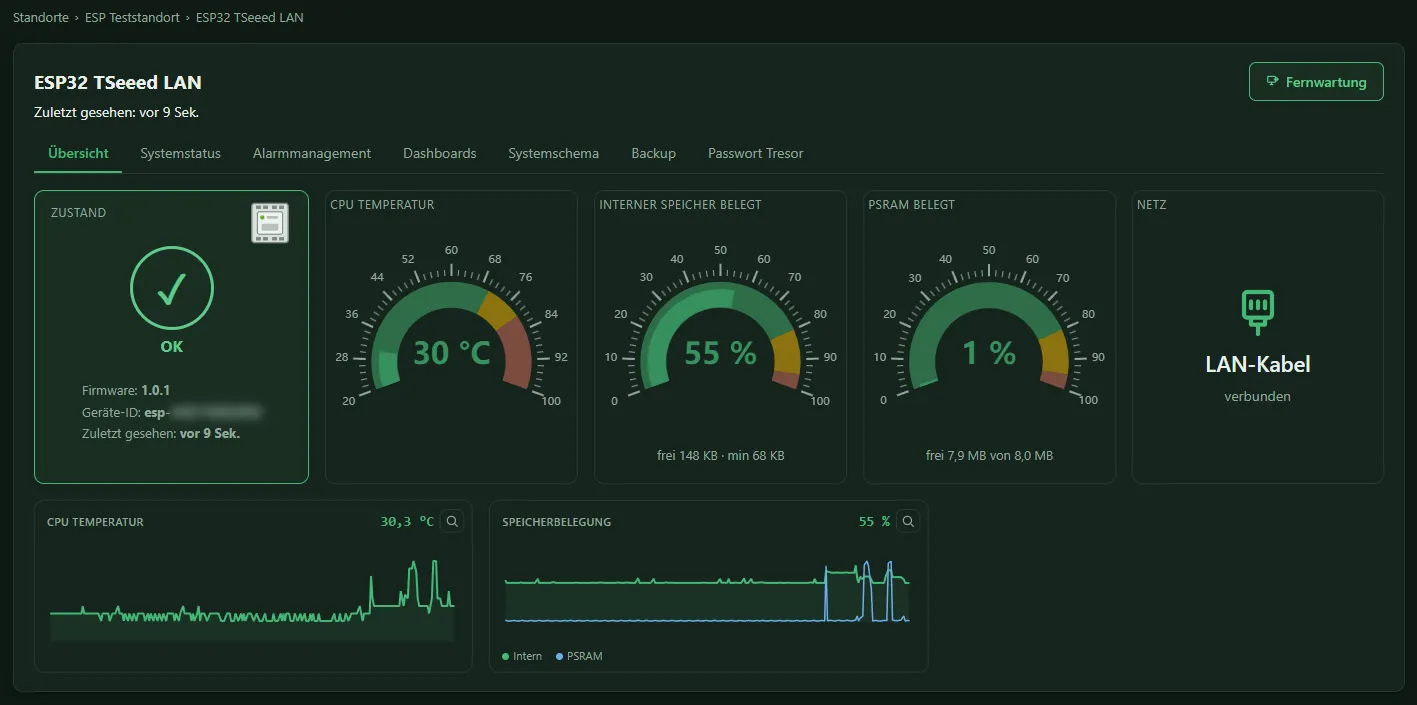Navigate to Standorte breadcrumb
The image size is (1417, 705).
pyautogui.click(x=40, y=18)
